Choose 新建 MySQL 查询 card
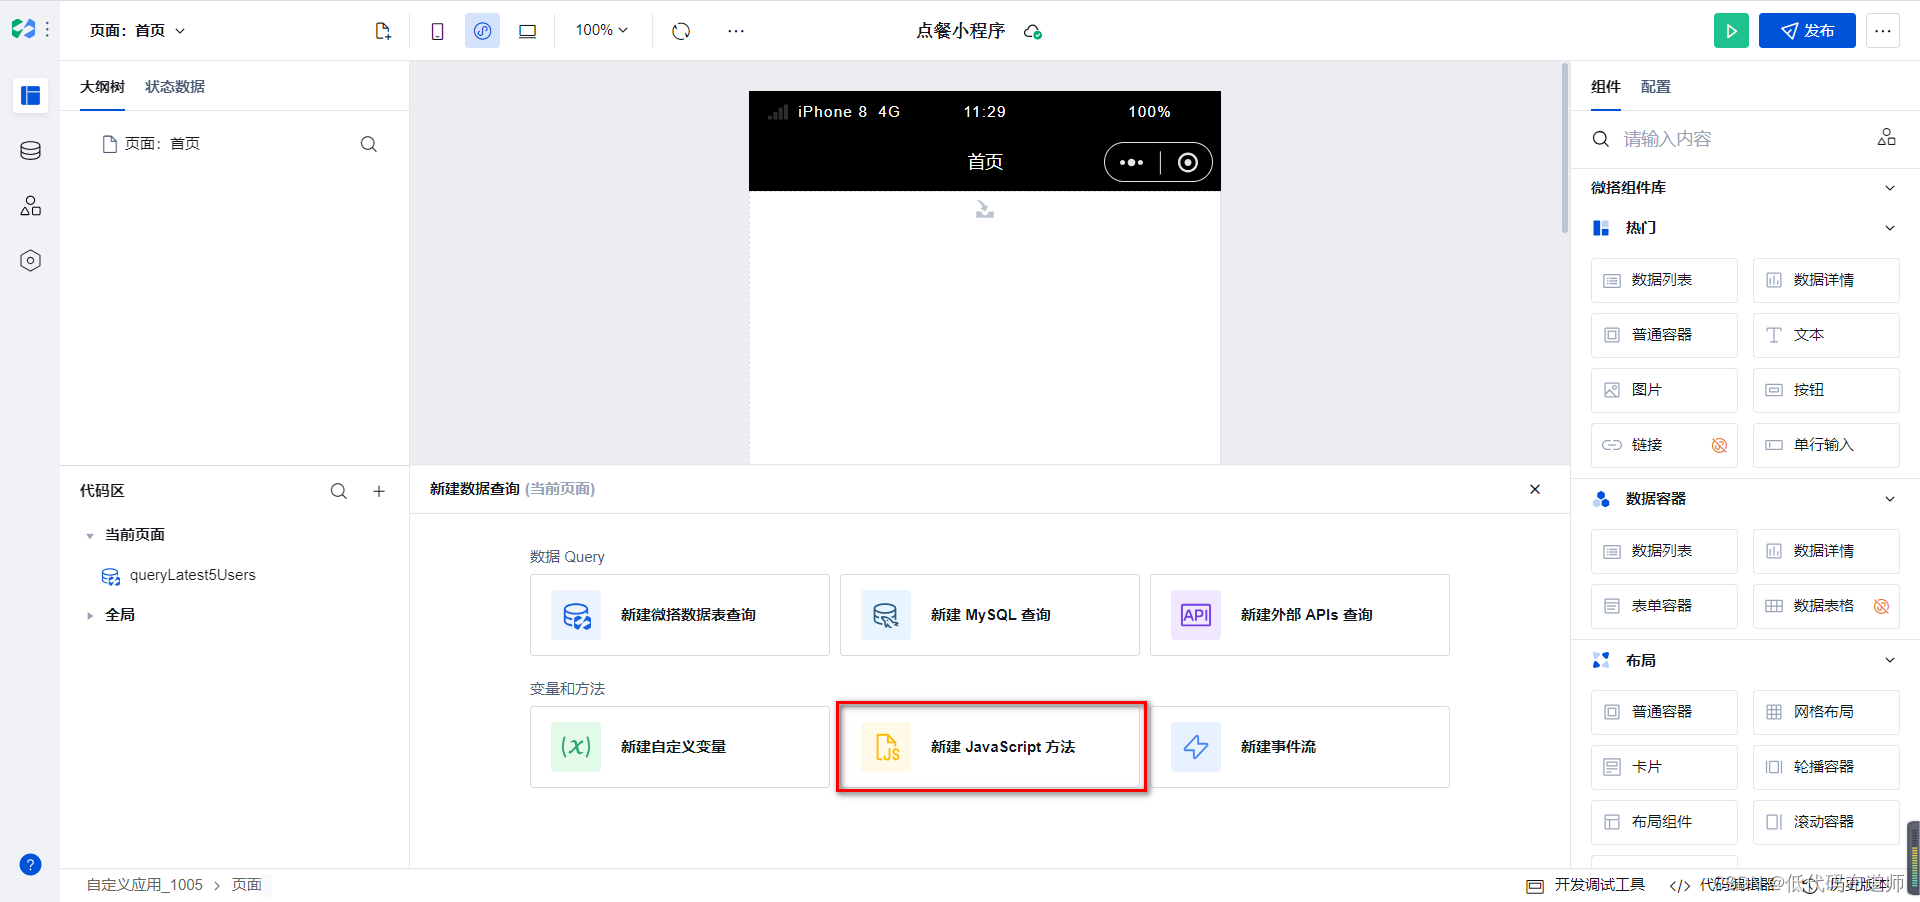Viewport: 1920px width, 902px height. click(x=990, y=615)
